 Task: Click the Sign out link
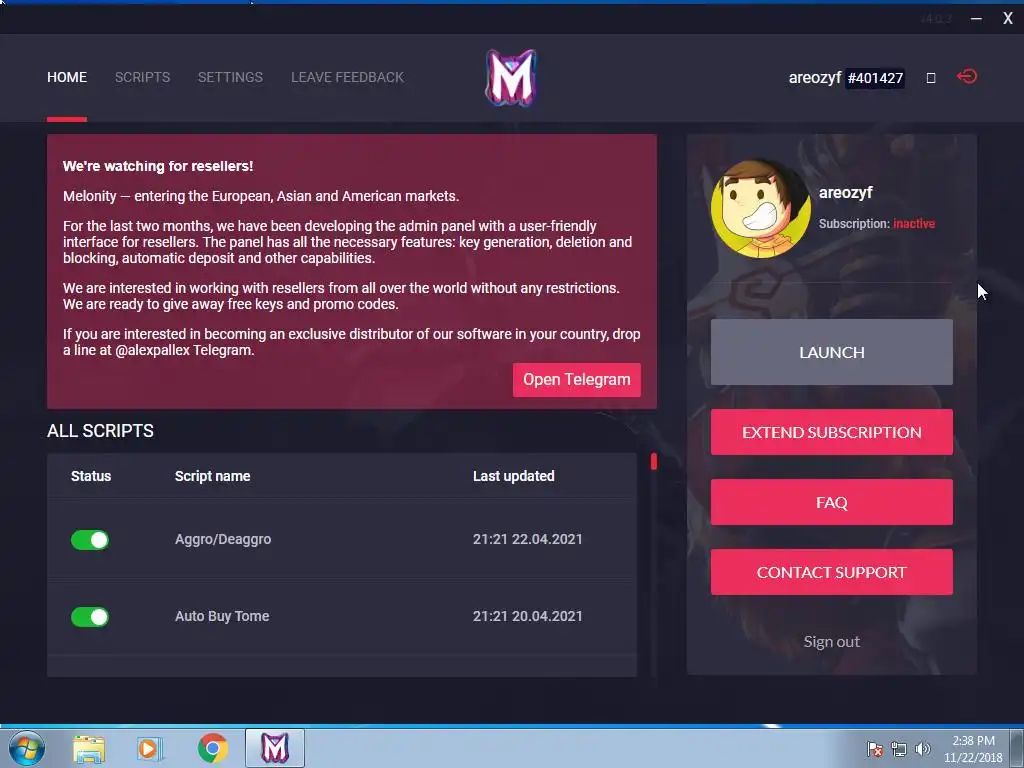831,642
